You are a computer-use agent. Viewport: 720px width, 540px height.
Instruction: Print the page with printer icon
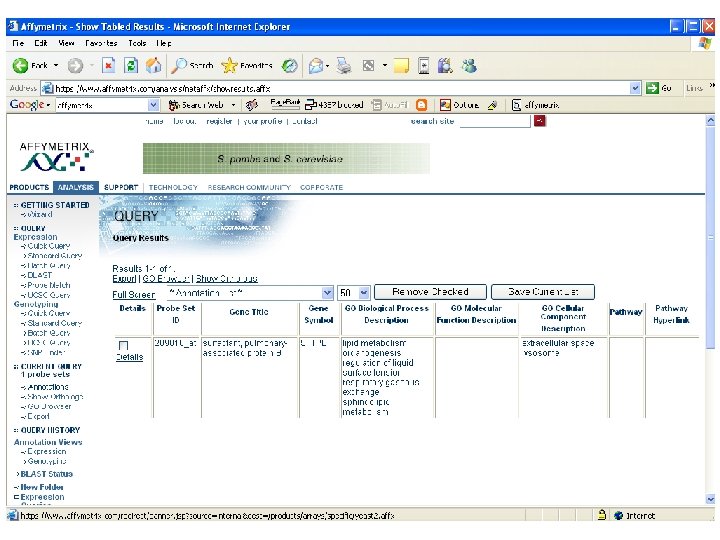[343, 66]
